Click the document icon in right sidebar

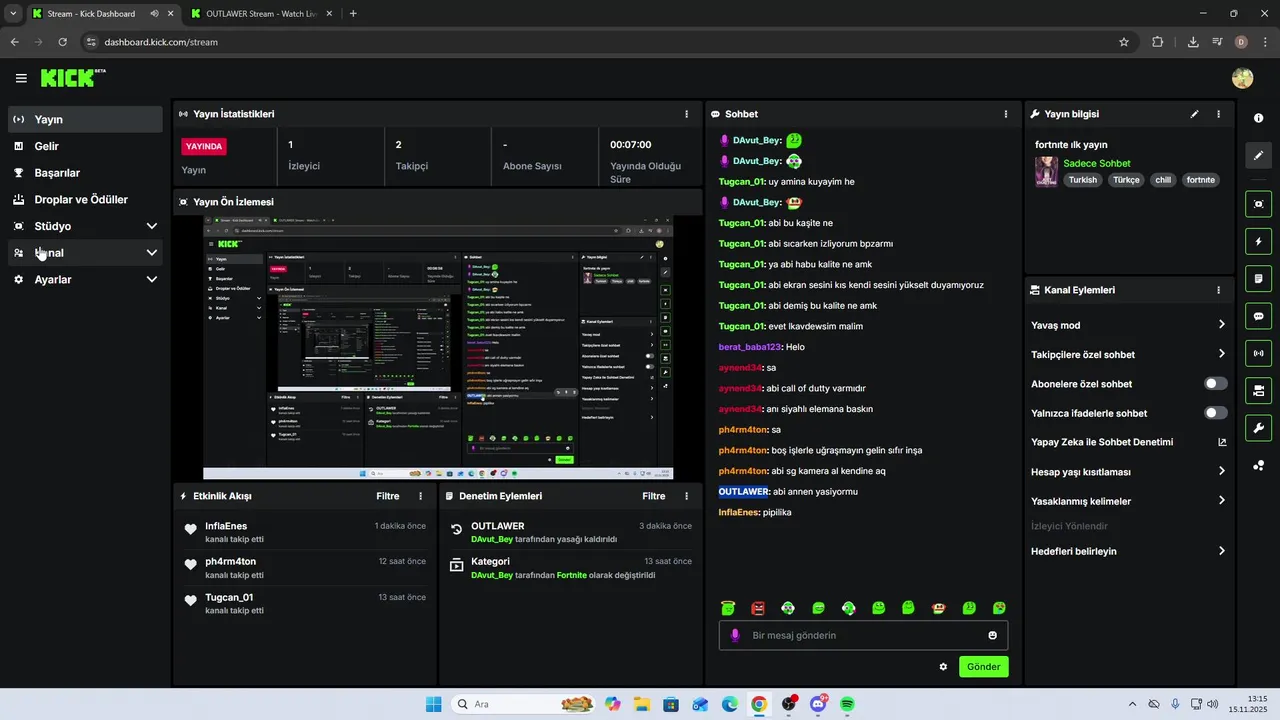(1258, 278)
